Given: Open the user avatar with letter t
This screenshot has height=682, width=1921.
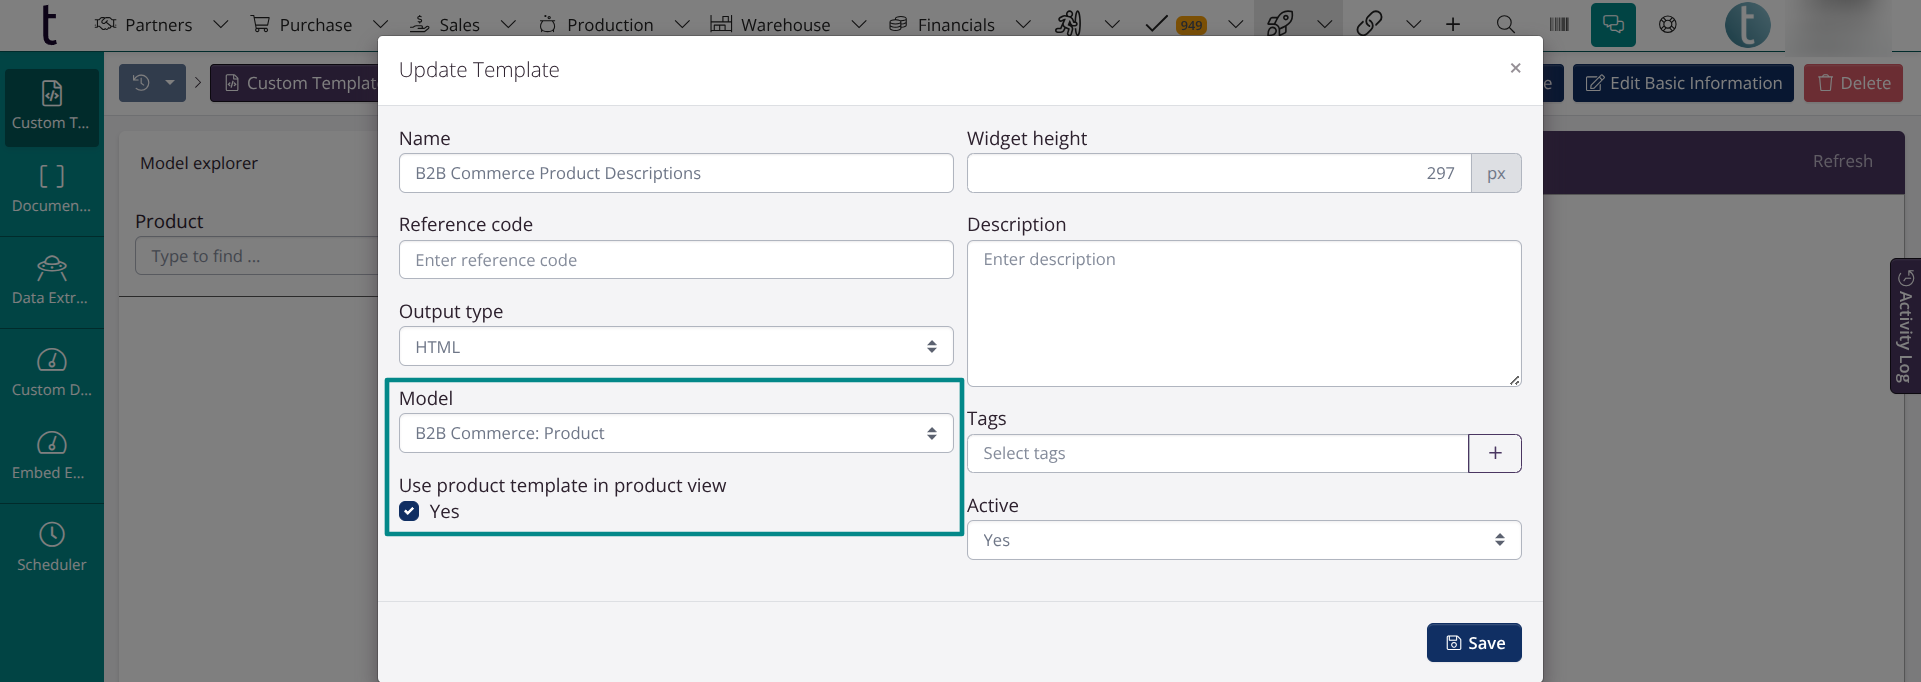Looking at the screenshot, I should pos(1747,25).
